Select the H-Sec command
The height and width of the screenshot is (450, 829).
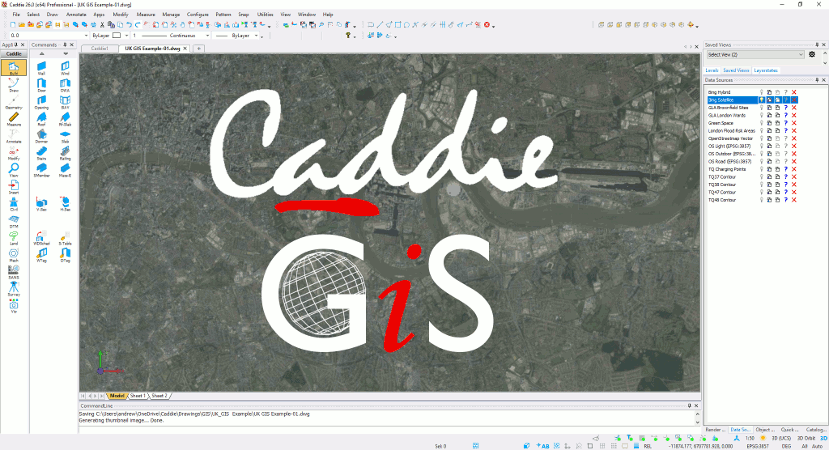point(65,204)
